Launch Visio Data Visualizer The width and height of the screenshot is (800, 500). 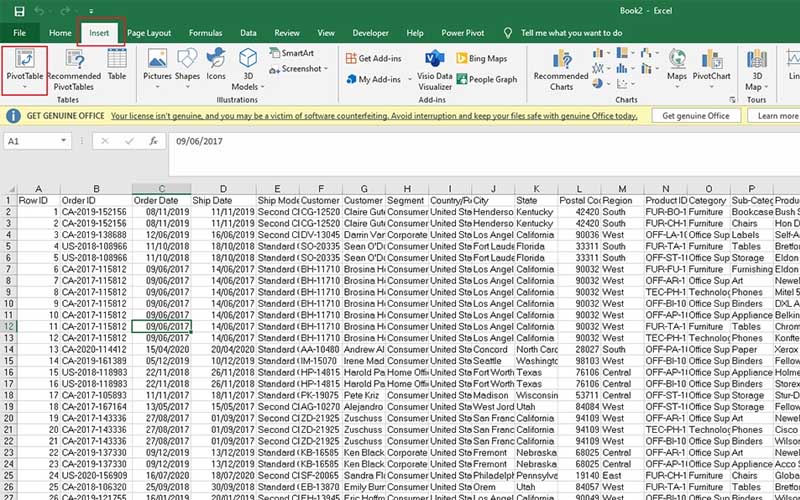pyautogui.click(x=435, y=70)
